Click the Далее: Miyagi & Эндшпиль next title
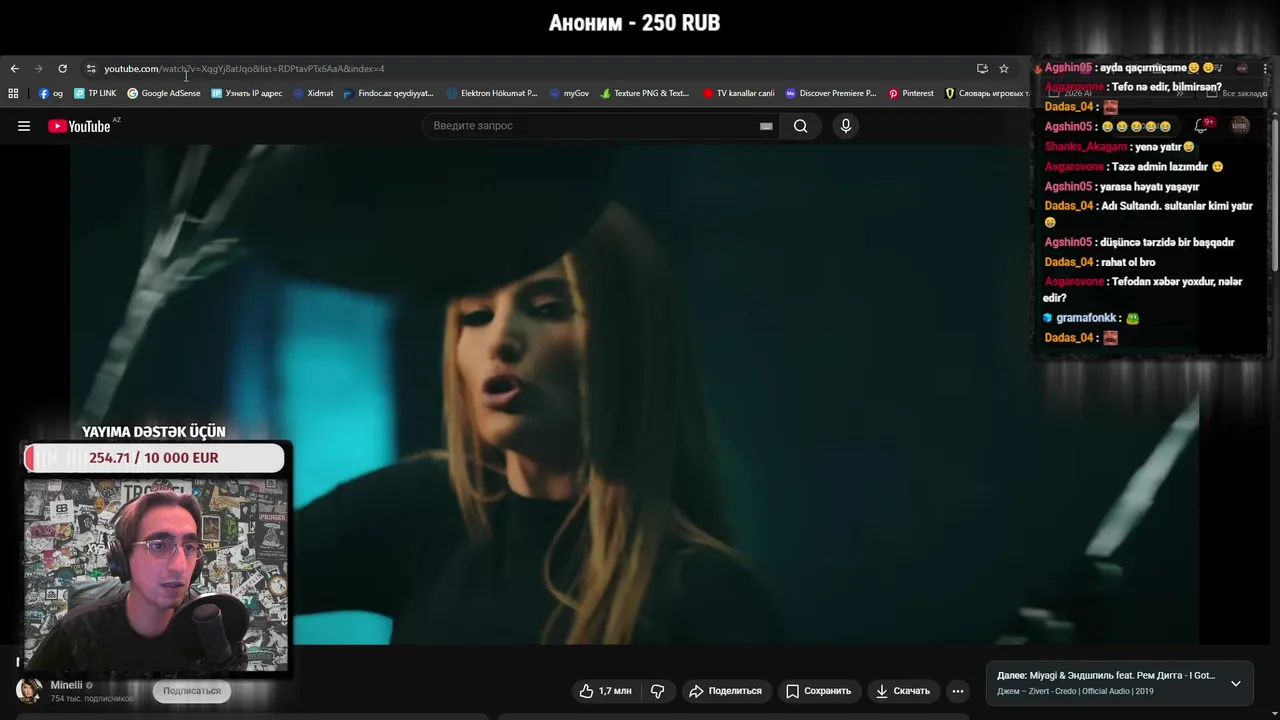1280x720 pixels. point(1106,676)
